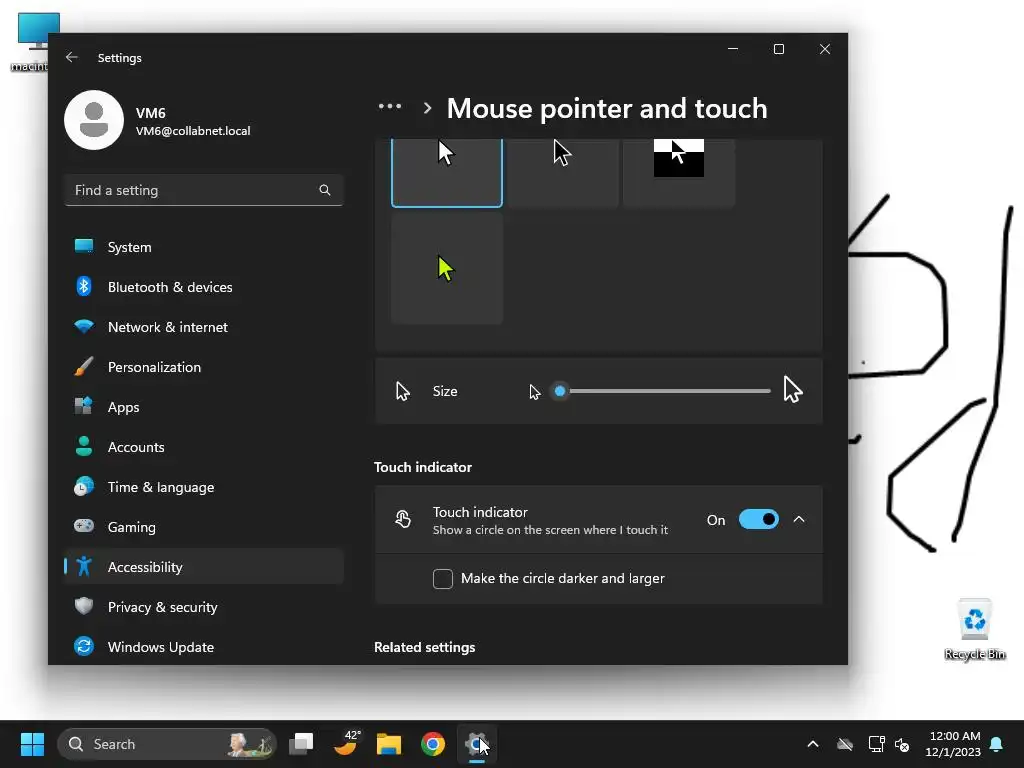Choose the black mouse pointer style

point(563,172)
